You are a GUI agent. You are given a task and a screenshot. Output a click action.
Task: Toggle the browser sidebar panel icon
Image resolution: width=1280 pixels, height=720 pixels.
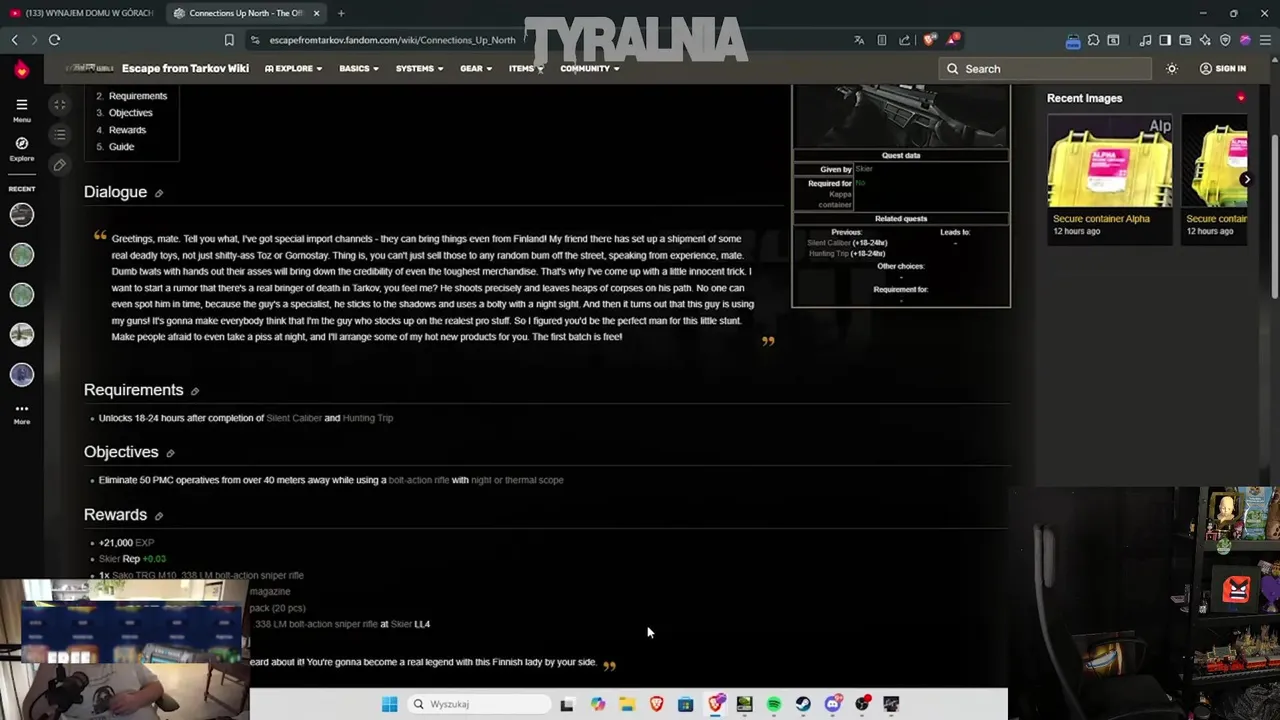1165,40
